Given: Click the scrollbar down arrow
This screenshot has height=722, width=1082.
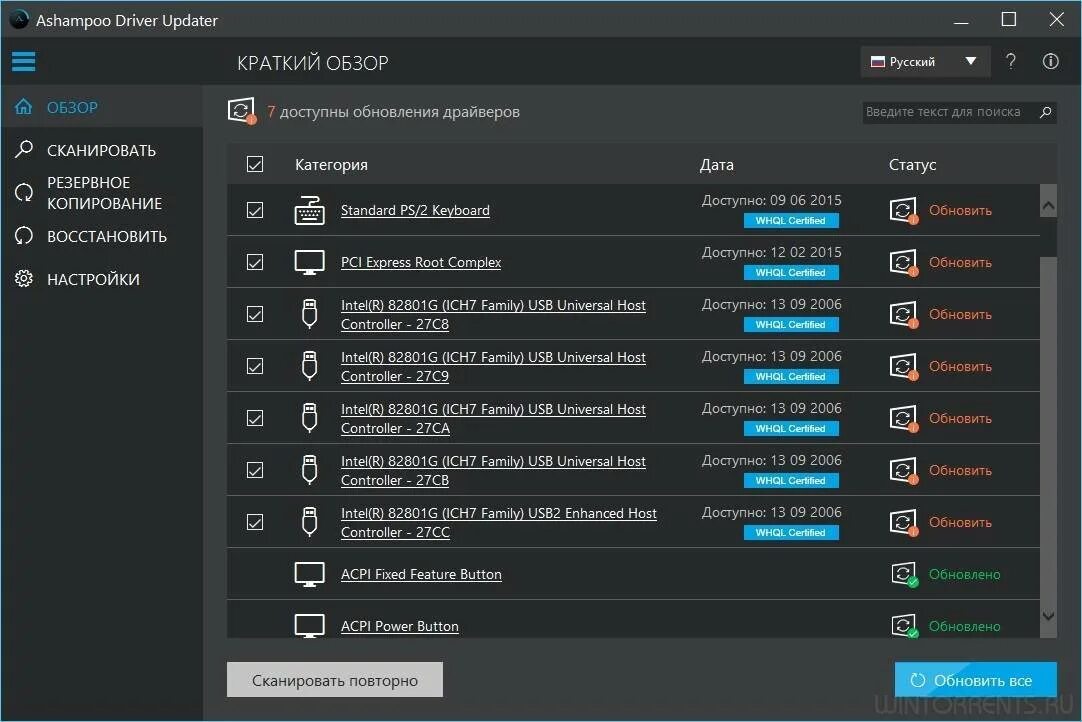Looking at the screenshot, I should click(1048, 616).
